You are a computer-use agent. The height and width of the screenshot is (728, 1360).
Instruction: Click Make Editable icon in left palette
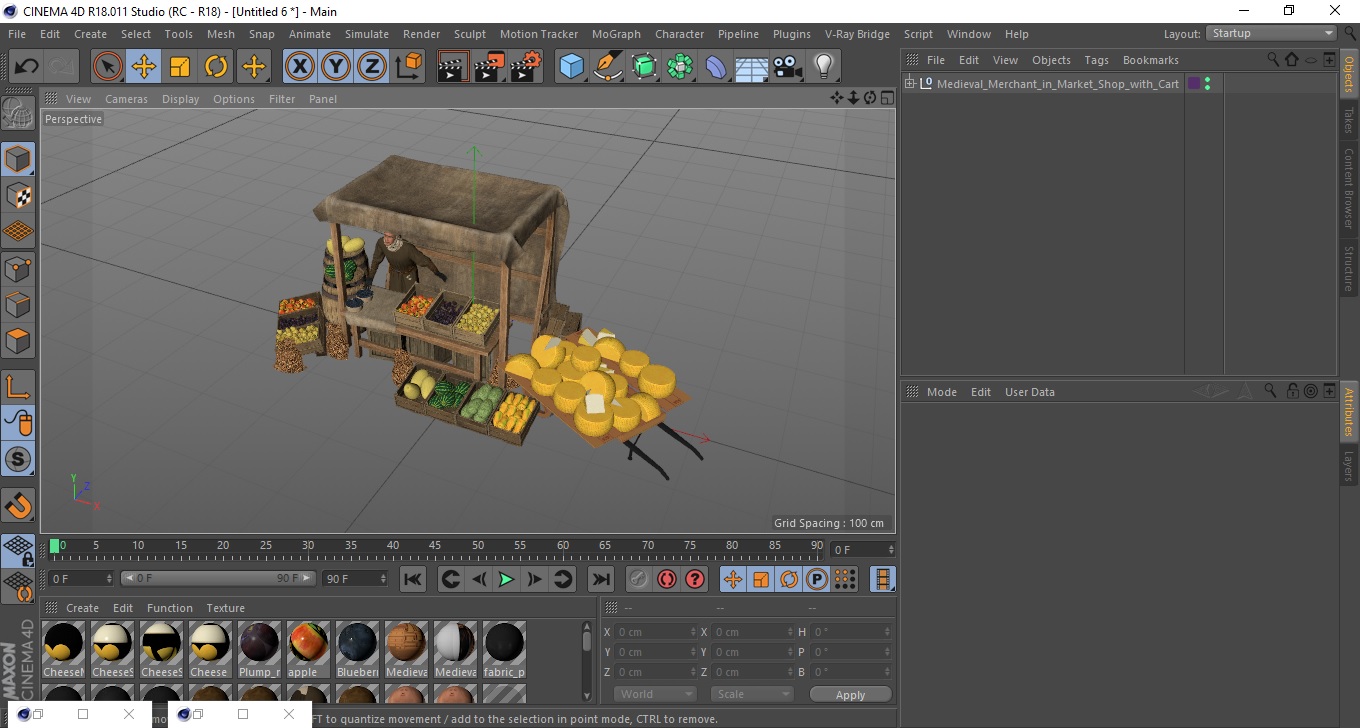pyautogui.click(x=18, y=113)
